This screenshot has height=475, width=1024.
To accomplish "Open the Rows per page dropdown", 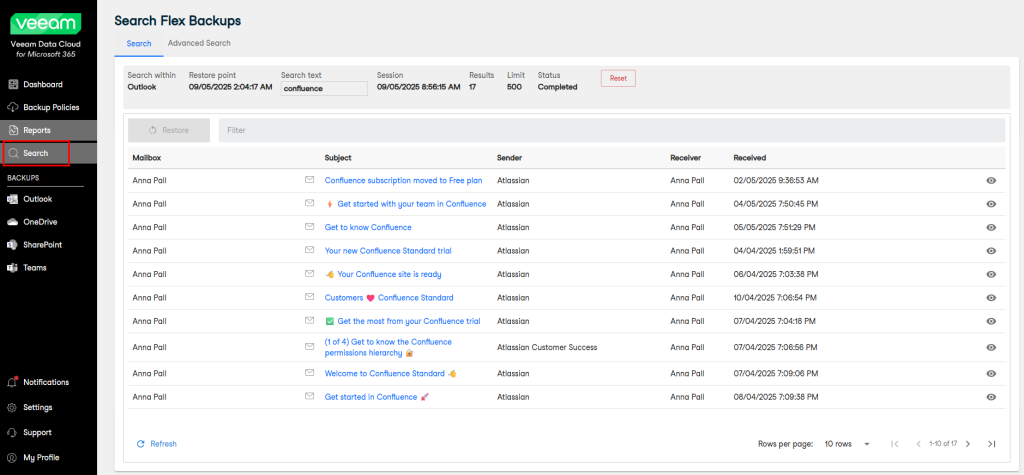I will [848, 444].
